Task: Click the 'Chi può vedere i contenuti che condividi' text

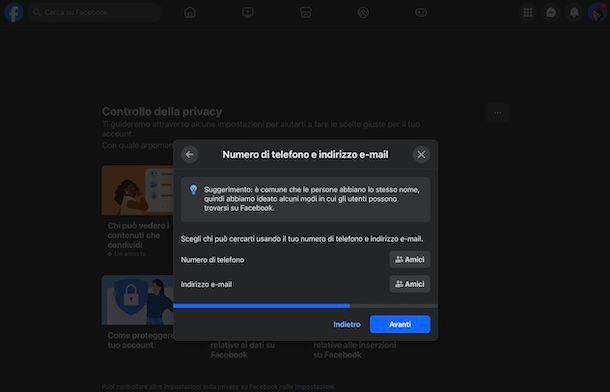Action: click(x=138, y=235)
